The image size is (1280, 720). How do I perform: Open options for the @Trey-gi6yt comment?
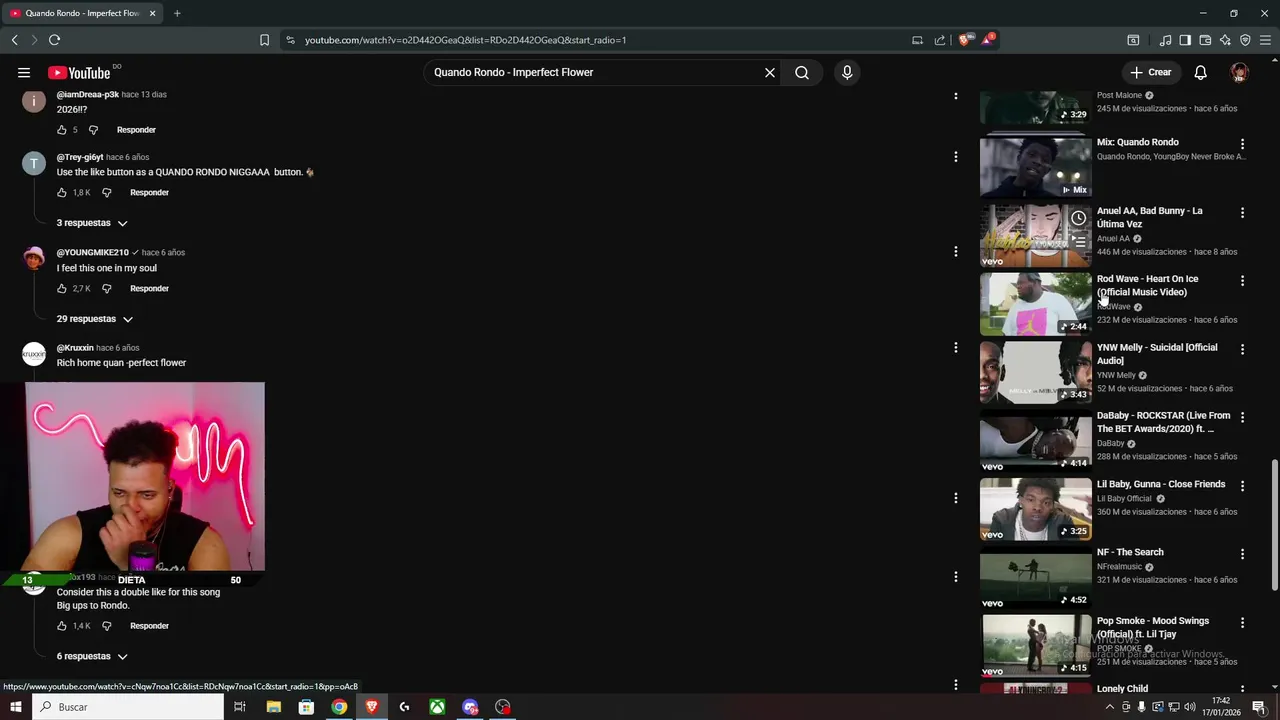(956, 157)
